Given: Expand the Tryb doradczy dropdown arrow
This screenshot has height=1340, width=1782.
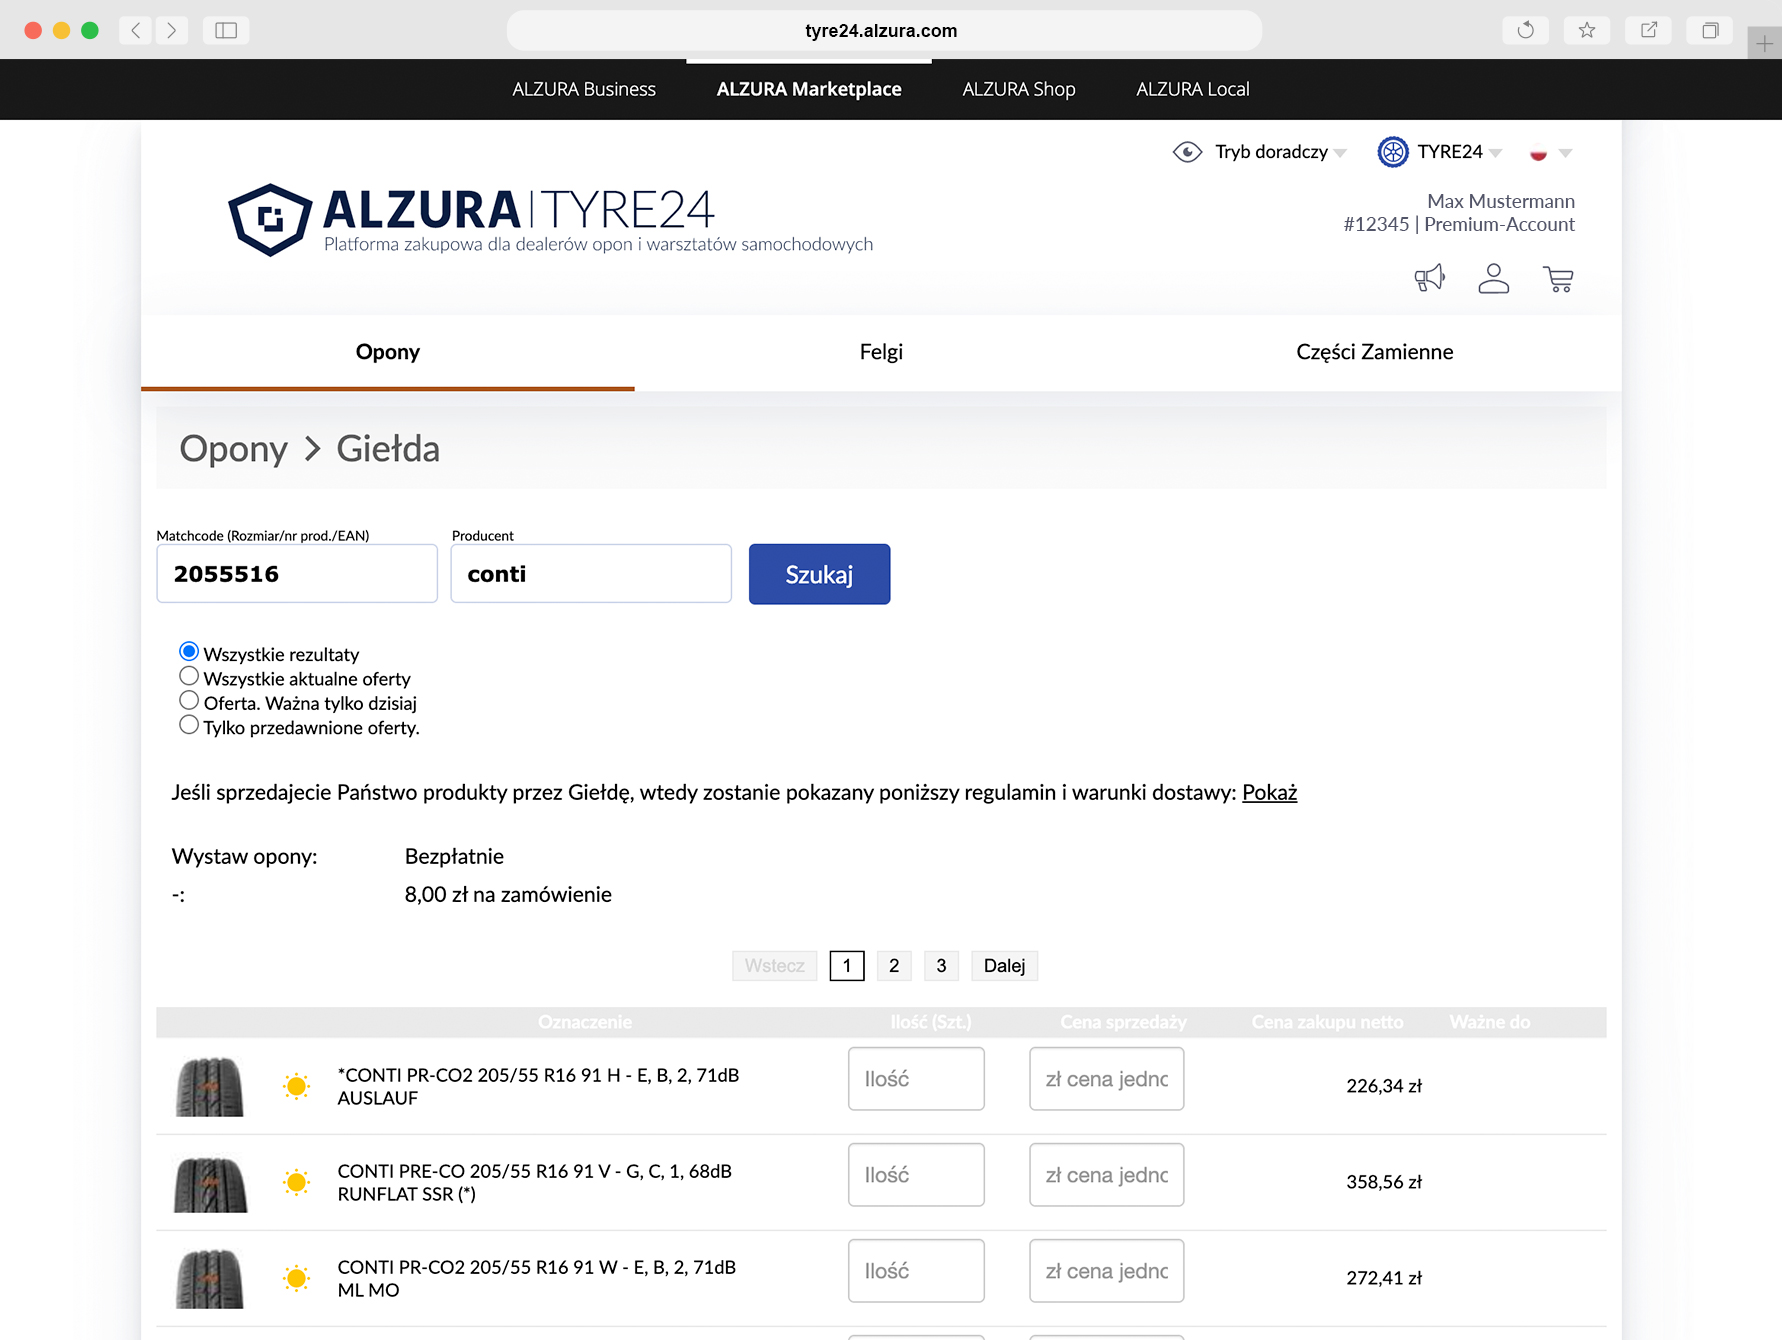Looking at the screenshot, I should [x=1340, y=153].
